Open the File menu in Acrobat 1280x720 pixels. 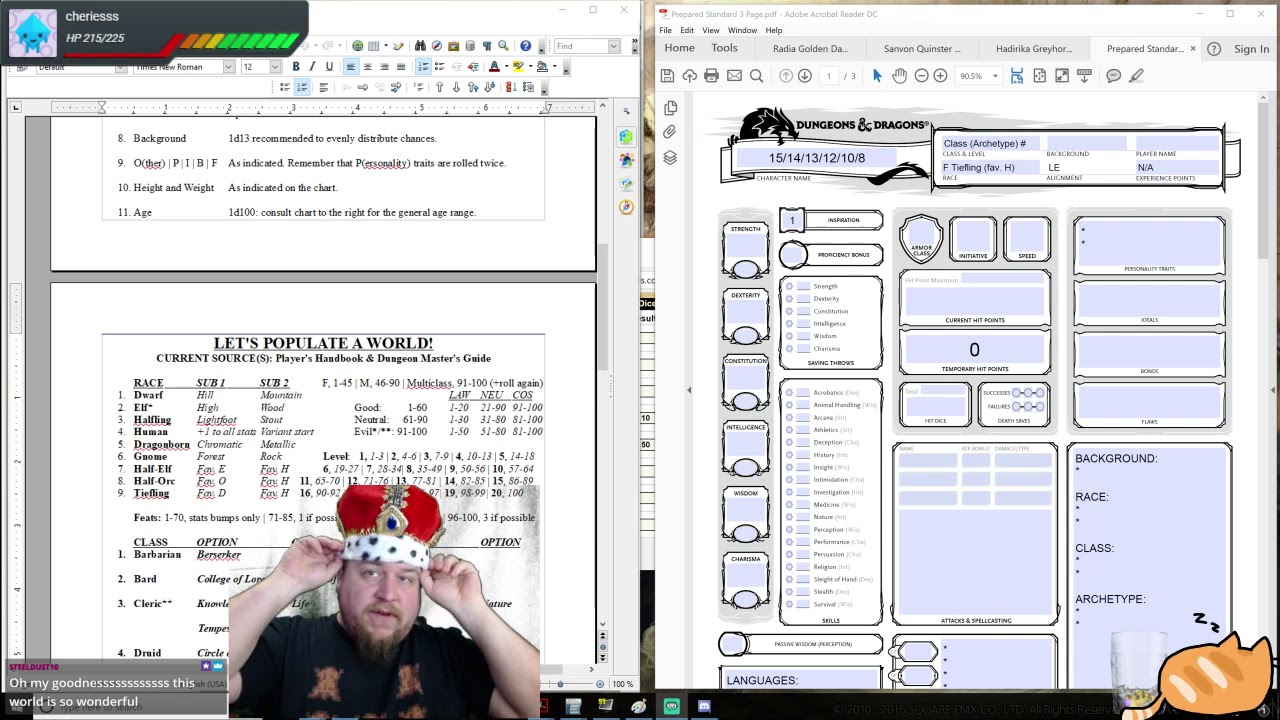point(665,30)
